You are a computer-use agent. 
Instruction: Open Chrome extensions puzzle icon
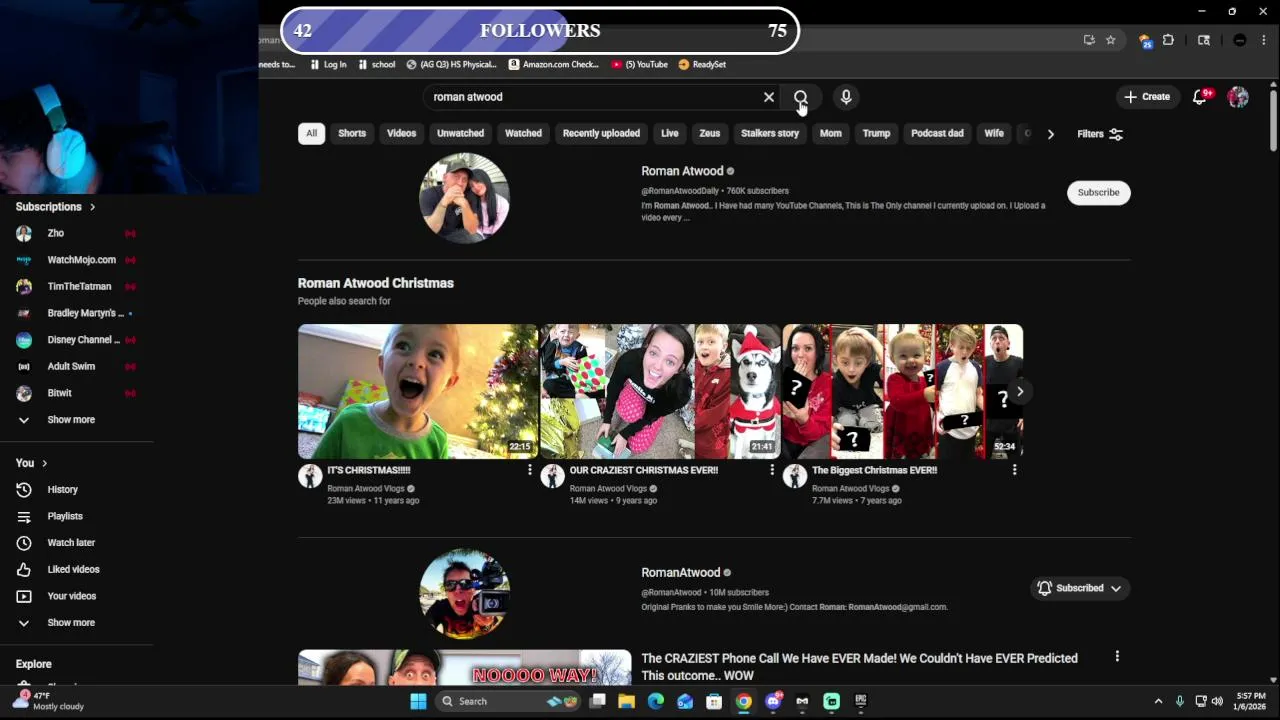click(1168, 40)
